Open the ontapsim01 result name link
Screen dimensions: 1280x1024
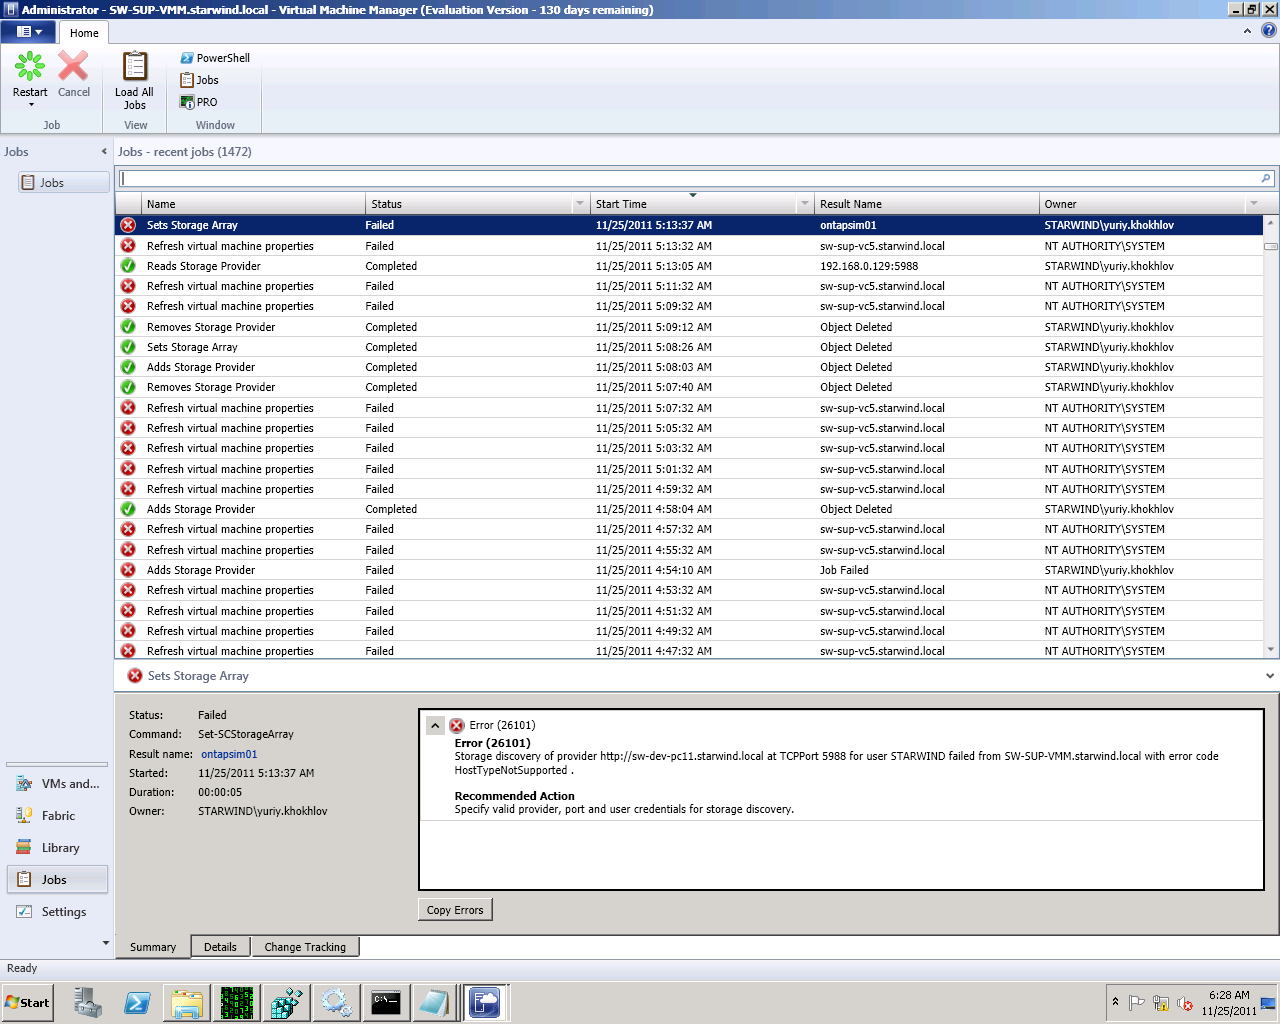tap(229, 754)
